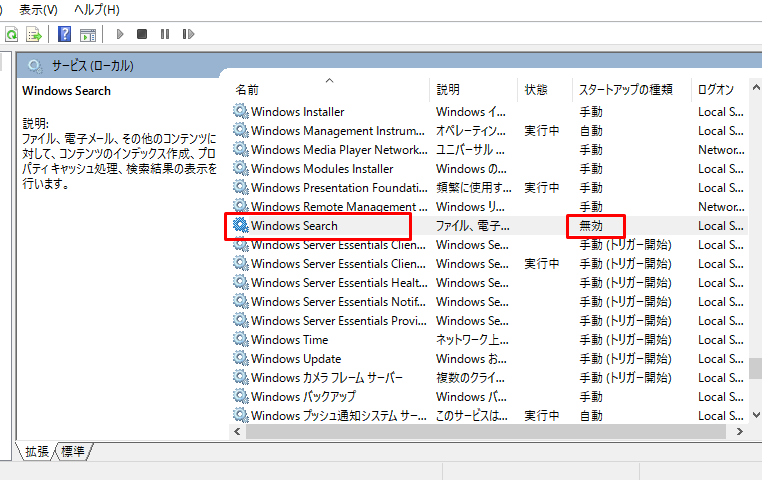768x486 pixels.
Task: Restart the service with the restart button
Action: (188, 34)
